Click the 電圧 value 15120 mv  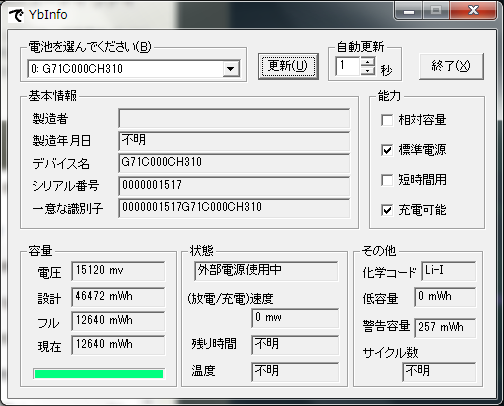[x=118, y=271]
